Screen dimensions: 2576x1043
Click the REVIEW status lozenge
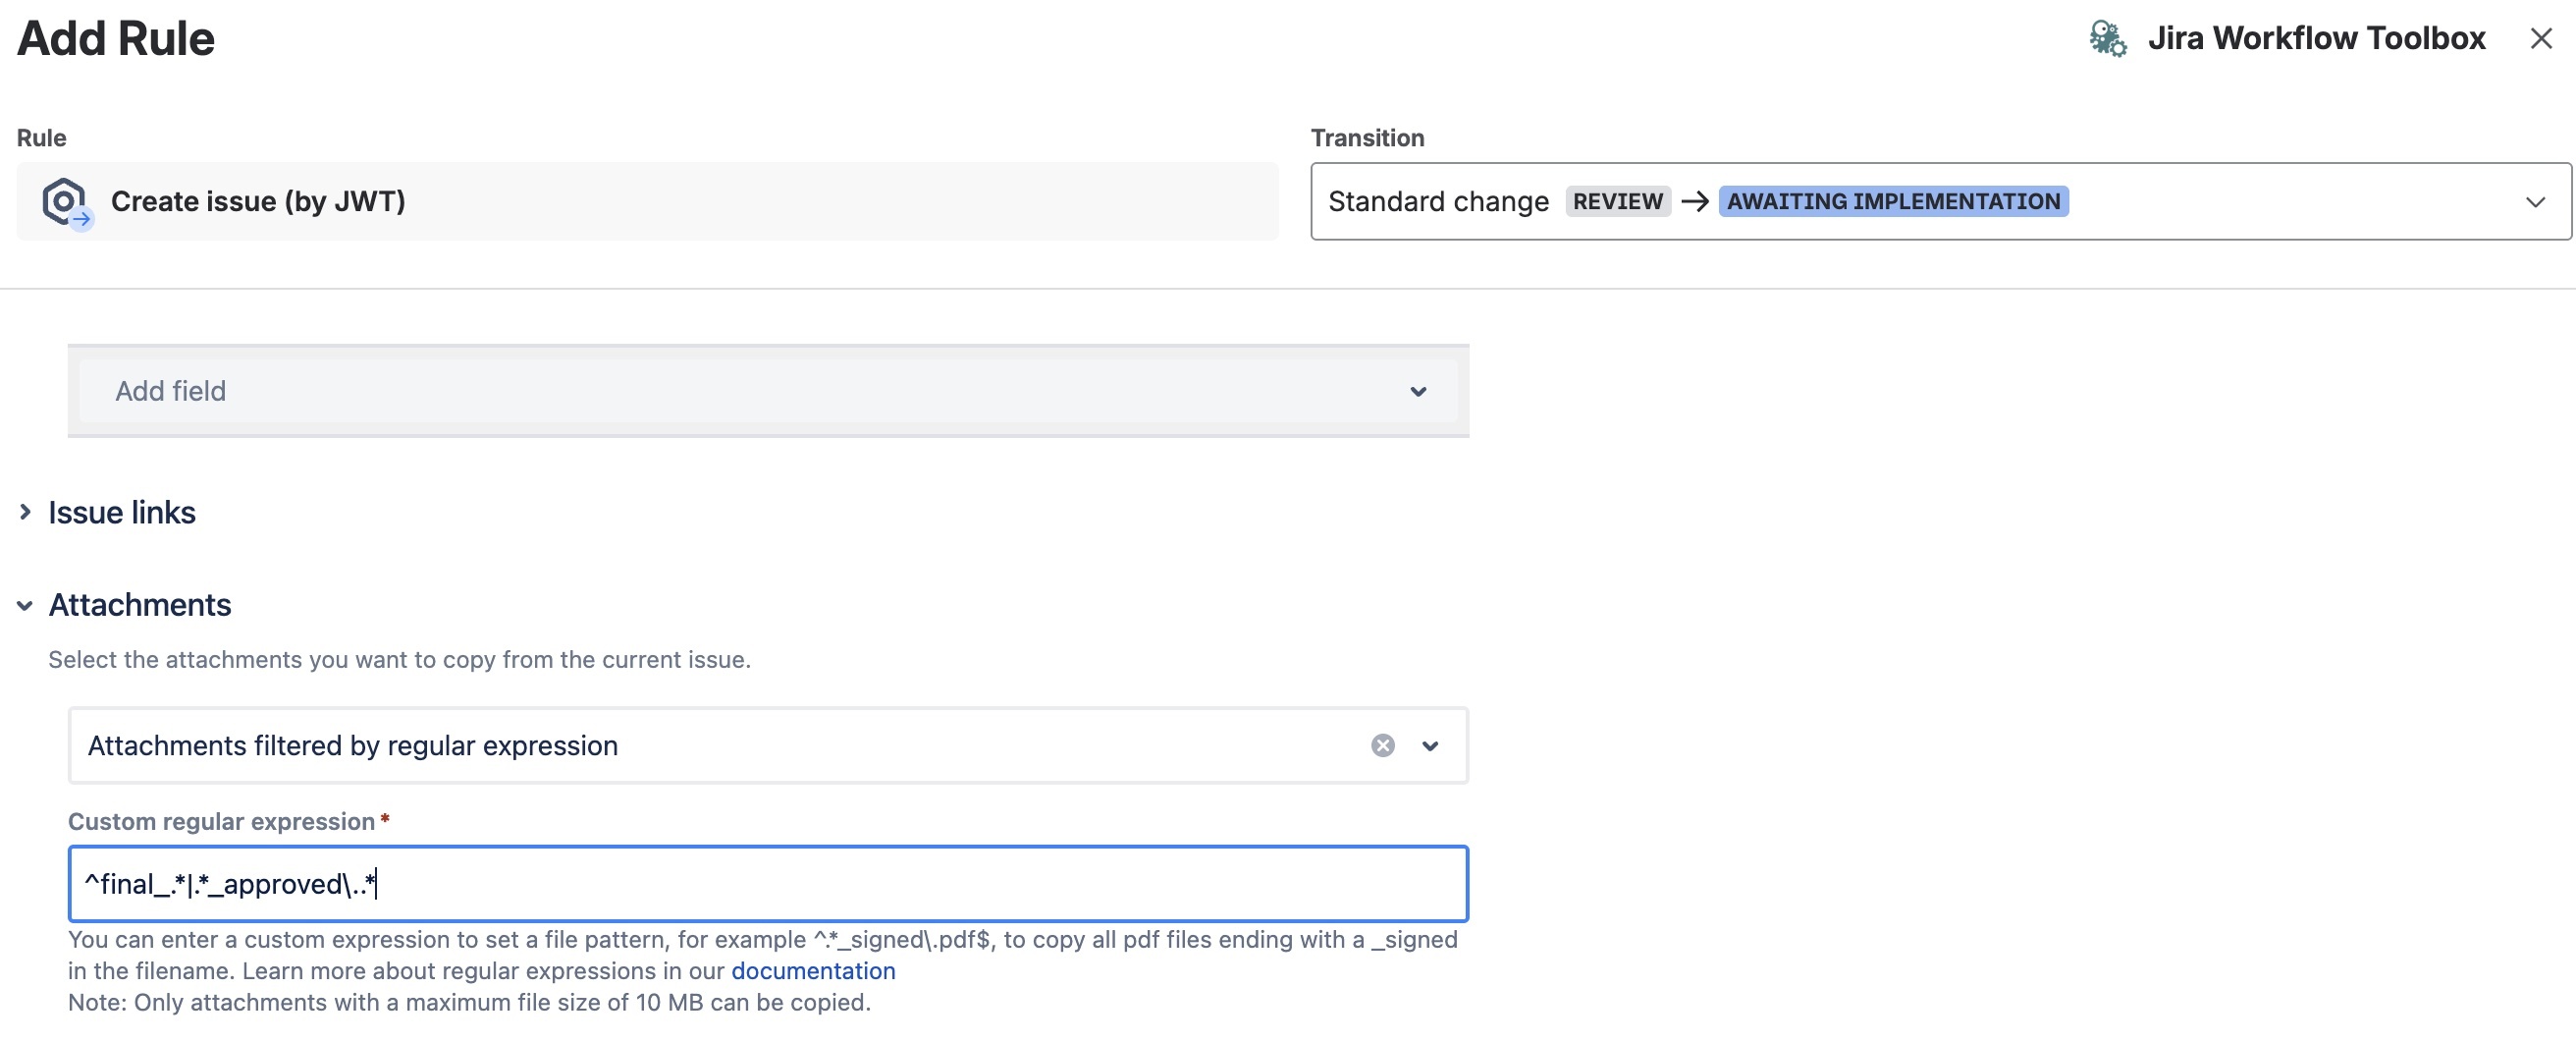pyautogui.click(x=1617, y=202)
